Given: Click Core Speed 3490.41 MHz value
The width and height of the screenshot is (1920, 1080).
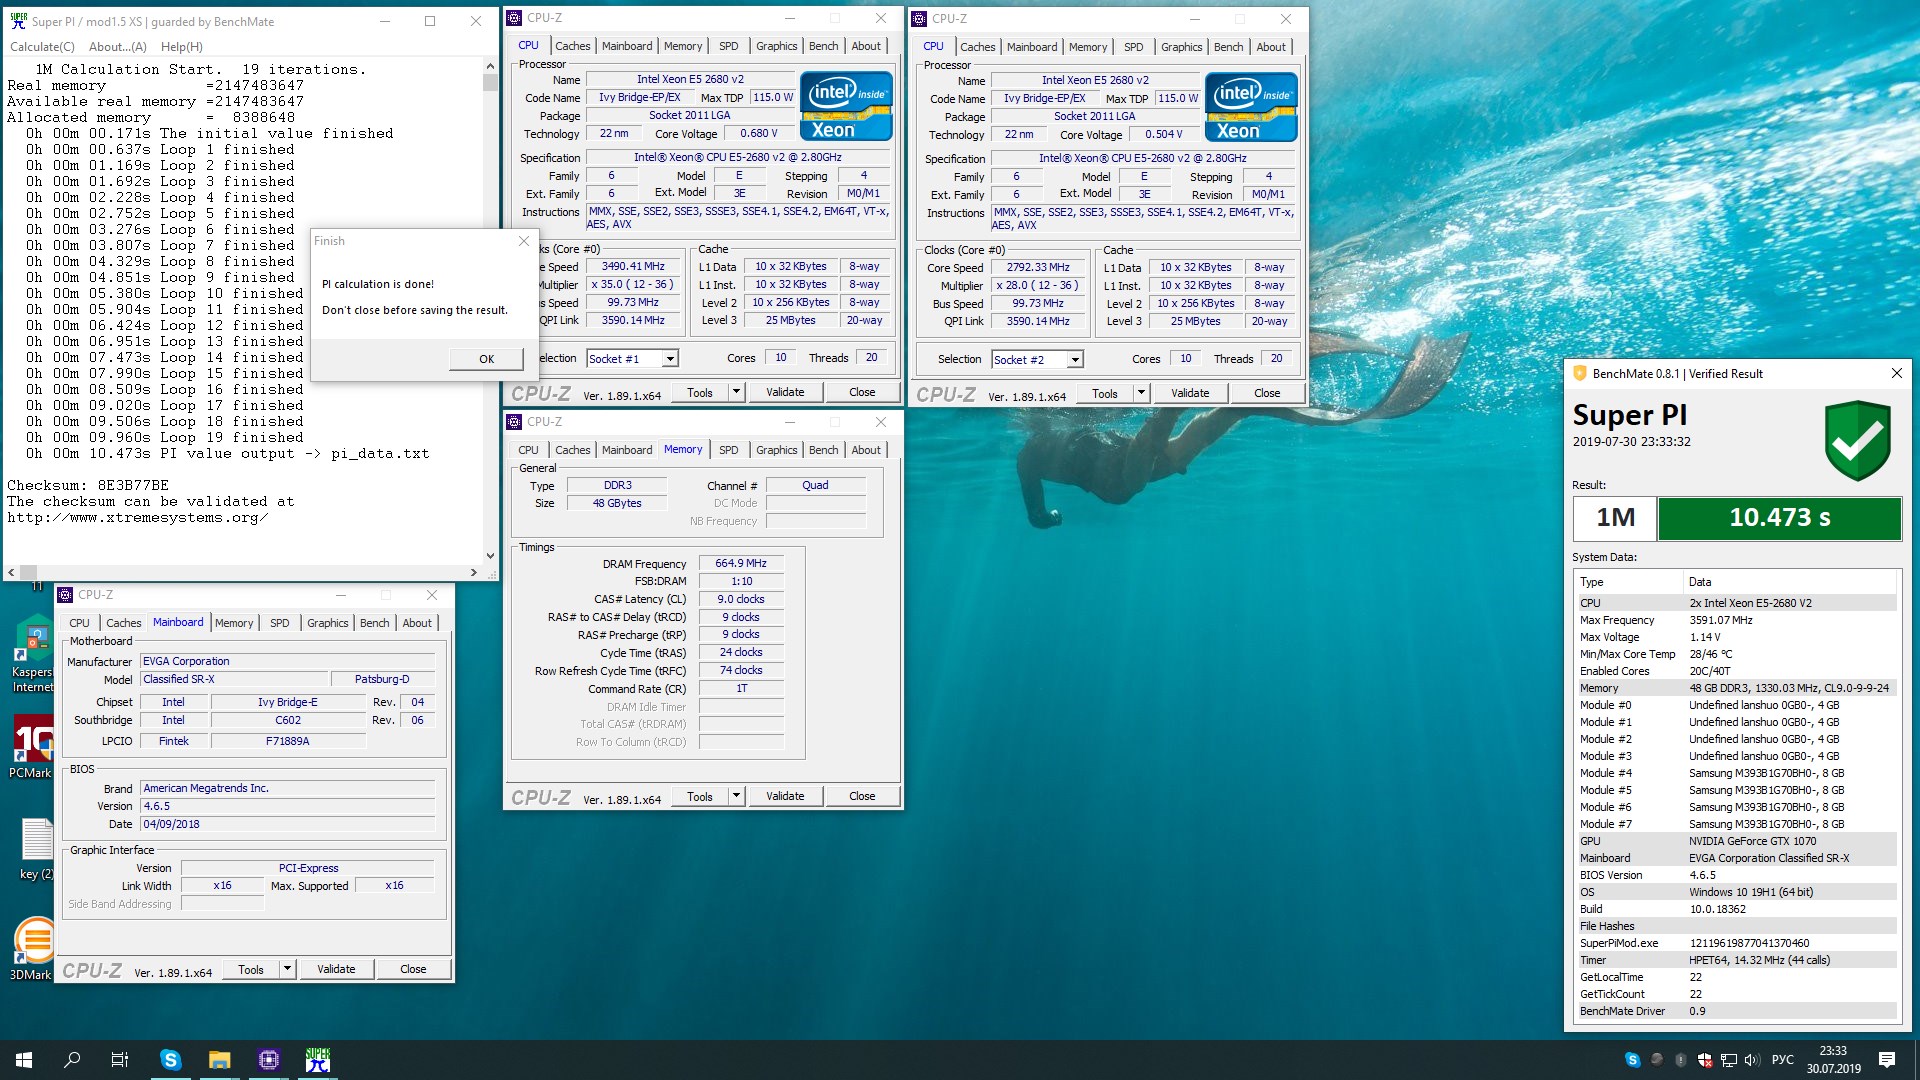Looking at the screenshot, I should click(x=633, y=267).
